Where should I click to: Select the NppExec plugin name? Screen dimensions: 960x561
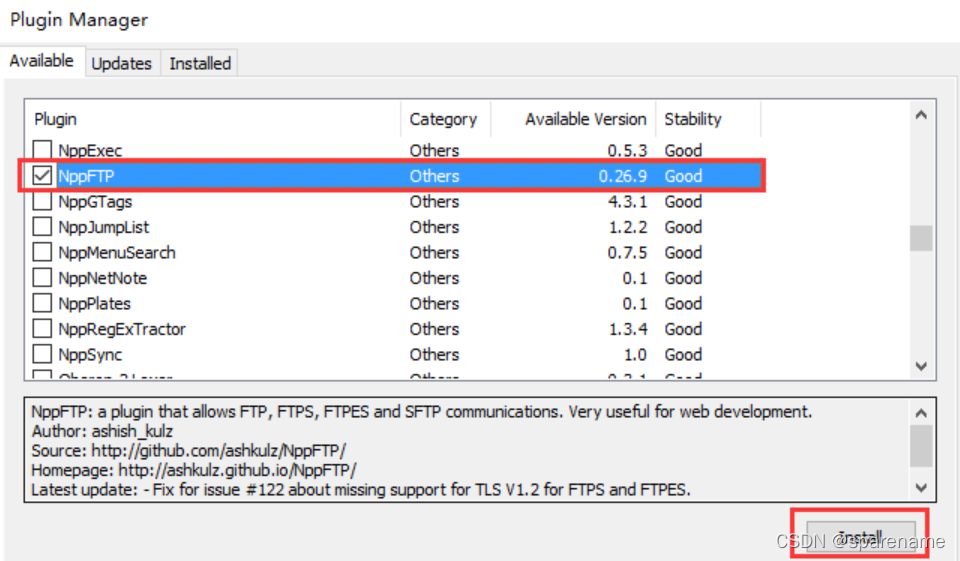point(90,151)
